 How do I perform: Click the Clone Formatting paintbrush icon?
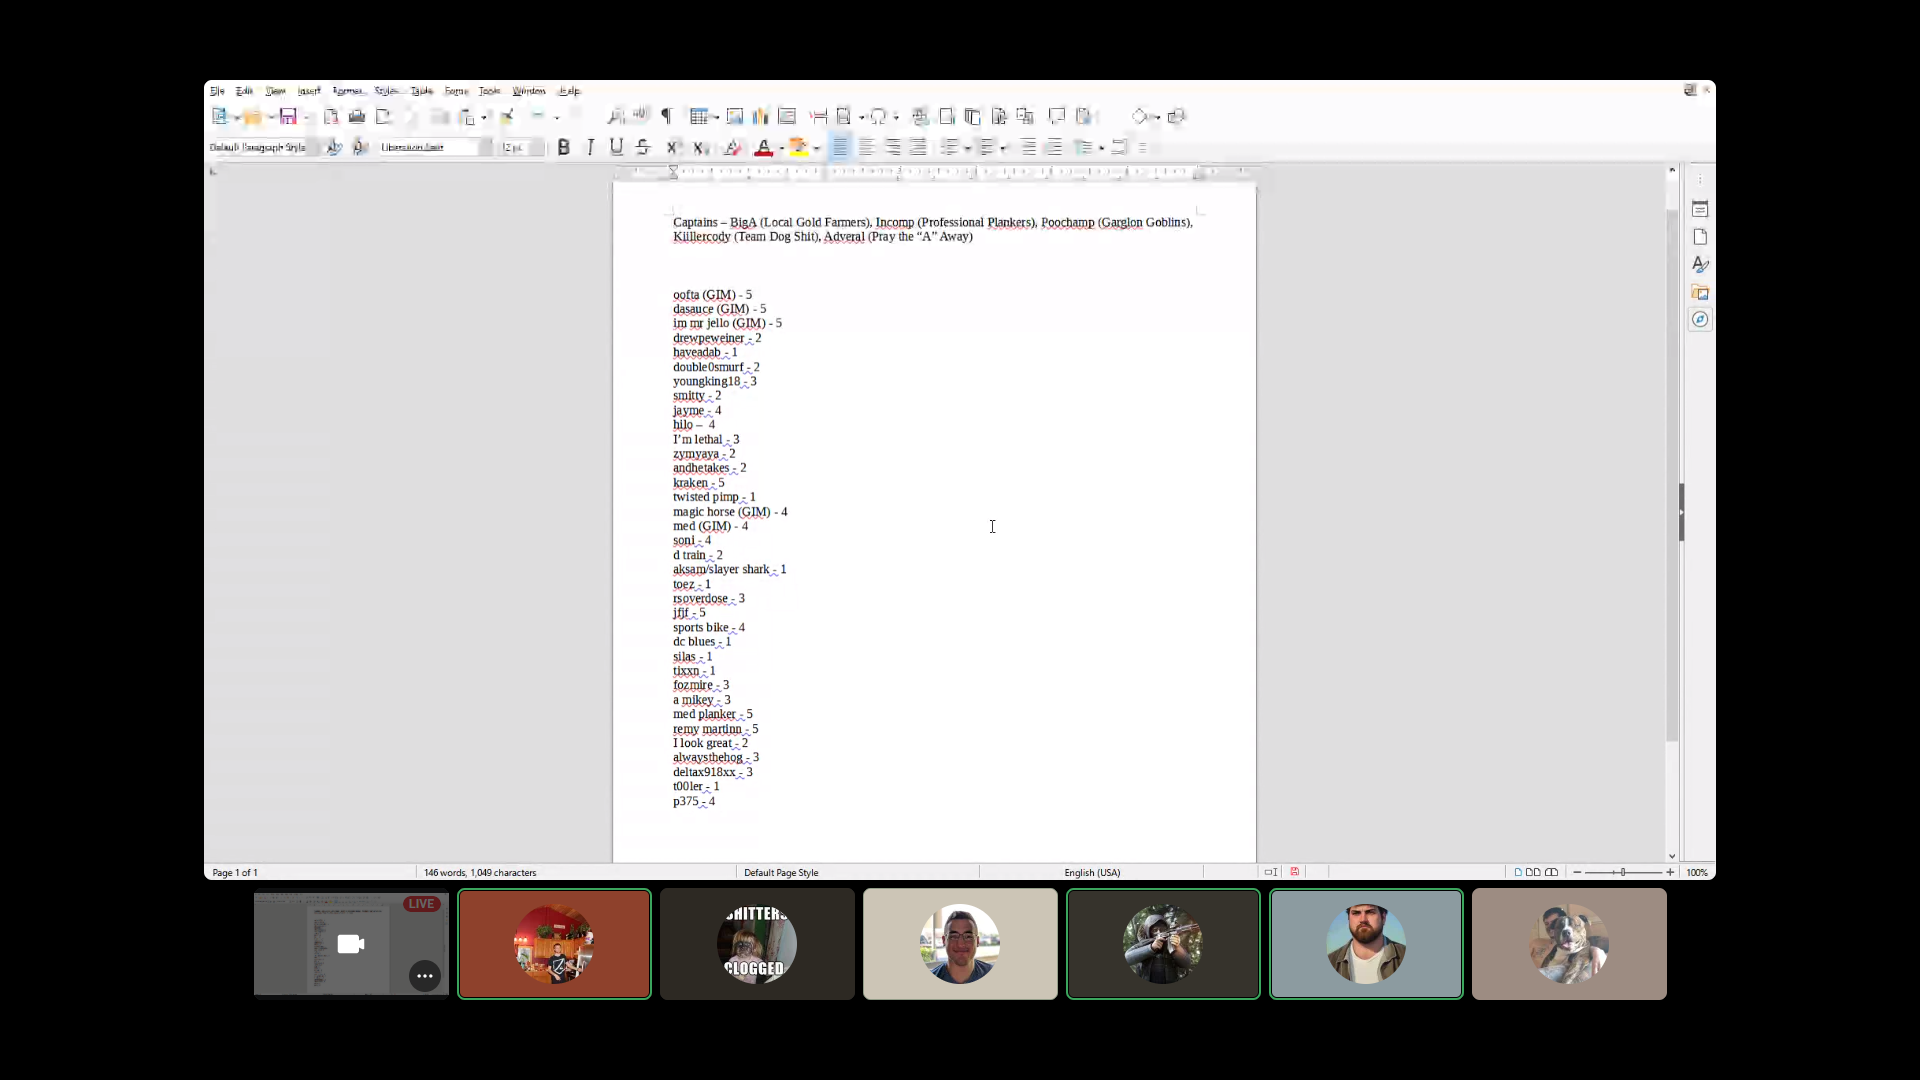pyautogui.click(x=508, y=116)
